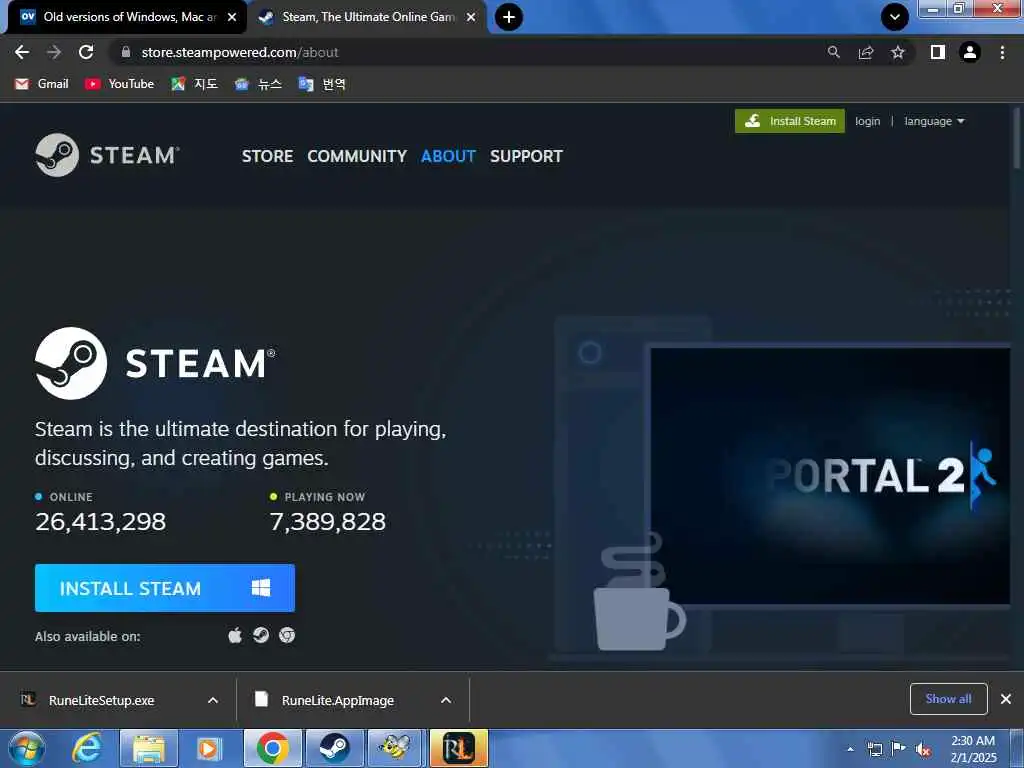This screenshot has height=768, width=1024.
Task: Open Action Center flag icon
Action: point(899,749)
